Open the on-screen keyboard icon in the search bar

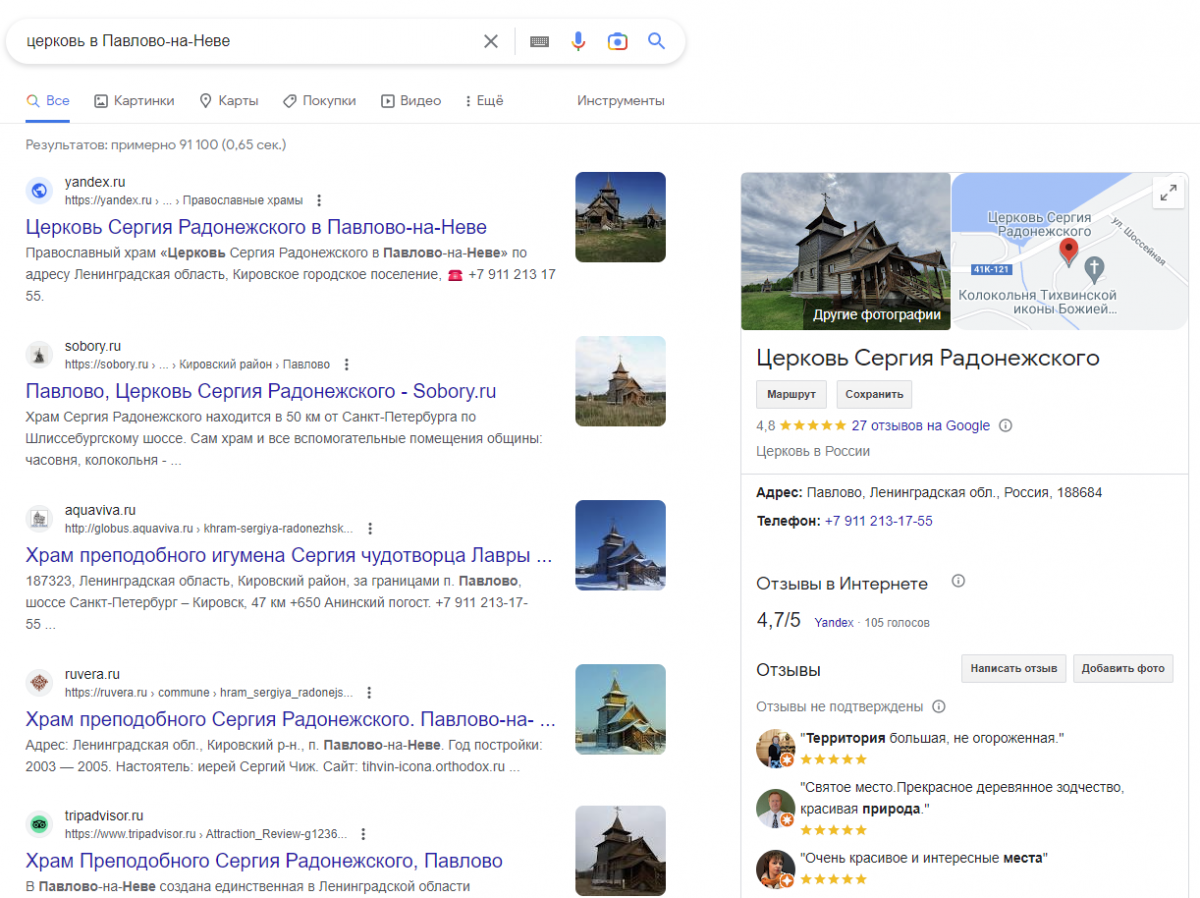(x=540, y=41)
